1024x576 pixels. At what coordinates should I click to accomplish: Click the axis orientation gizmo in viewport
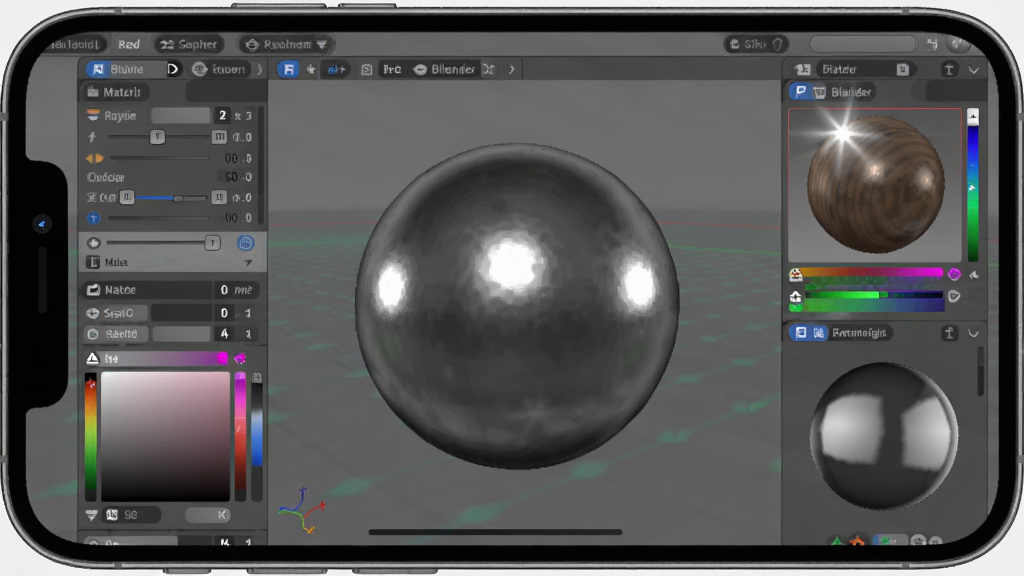point(302,509)
